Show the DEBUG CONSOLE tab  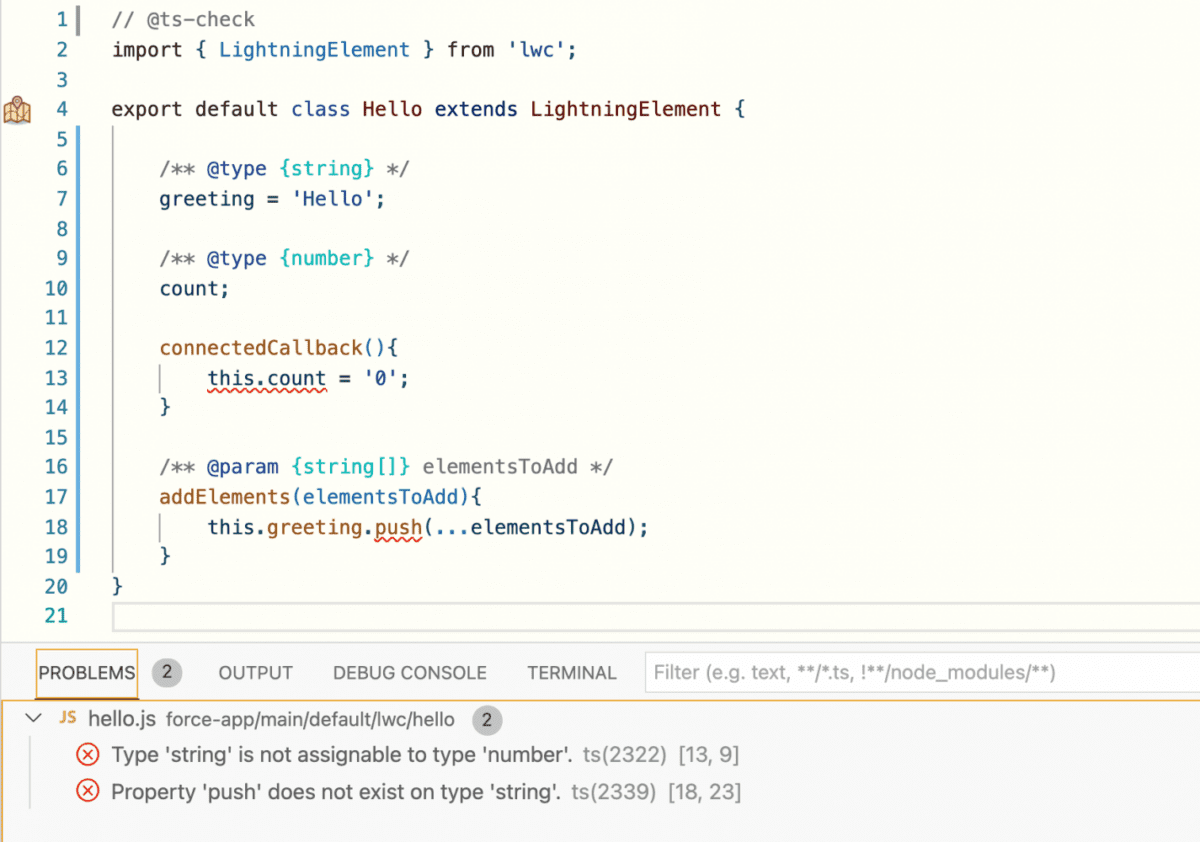(x=410, y=673)
